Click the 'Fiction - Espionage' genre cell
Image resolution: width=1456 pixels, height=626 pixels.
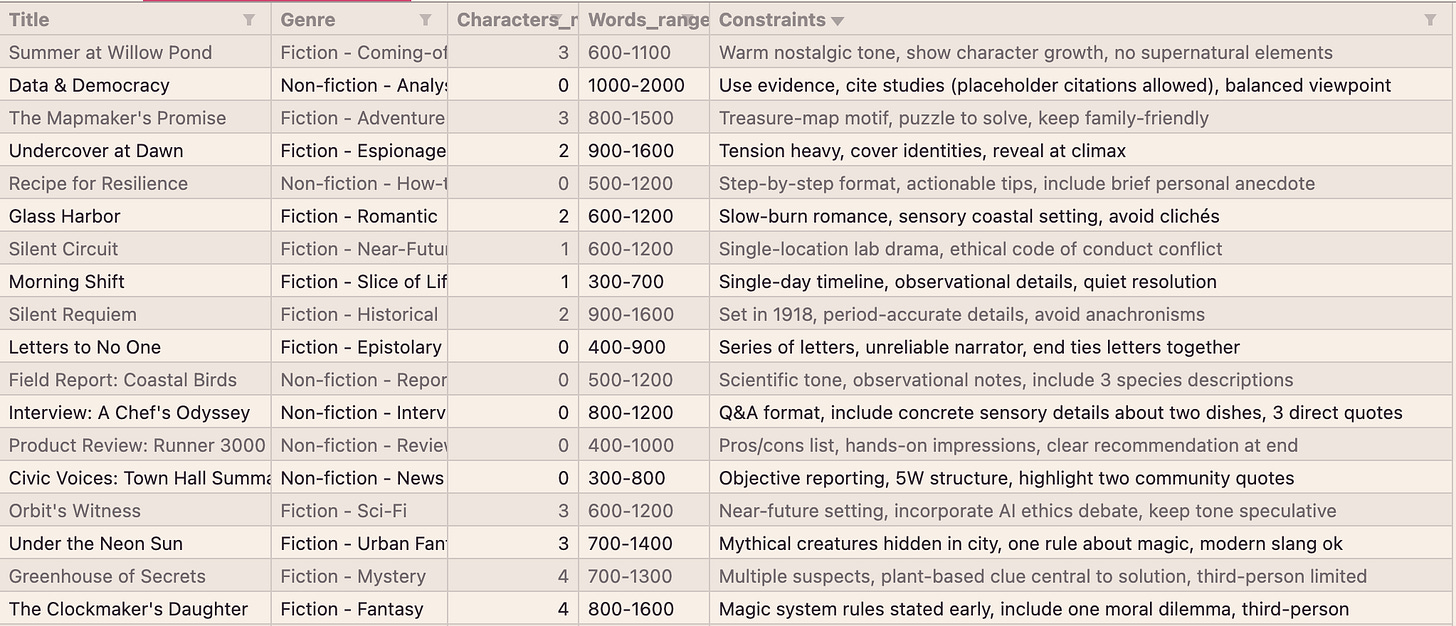click(x=360, y=151)
